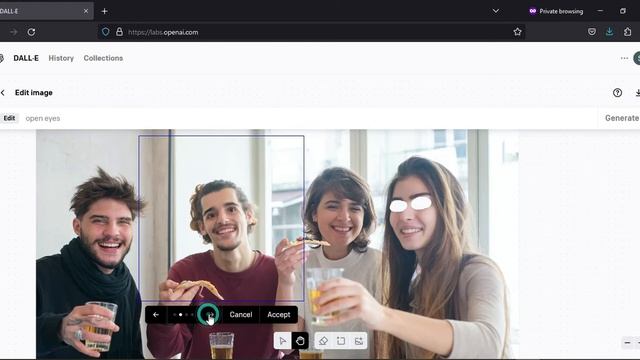The height and width of the screenshot is (360, 640).
Task: Cancel the generated variation
Action: 241,315
